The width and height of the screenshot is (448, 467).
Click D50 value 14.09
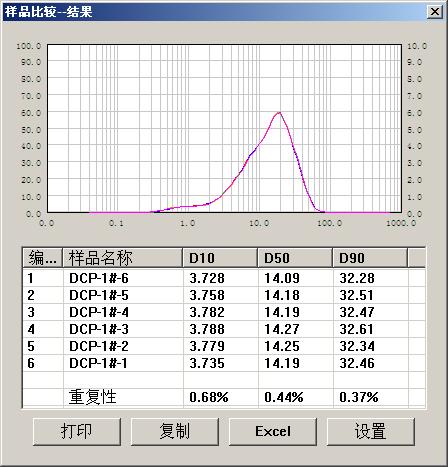(x=282, y=278)
